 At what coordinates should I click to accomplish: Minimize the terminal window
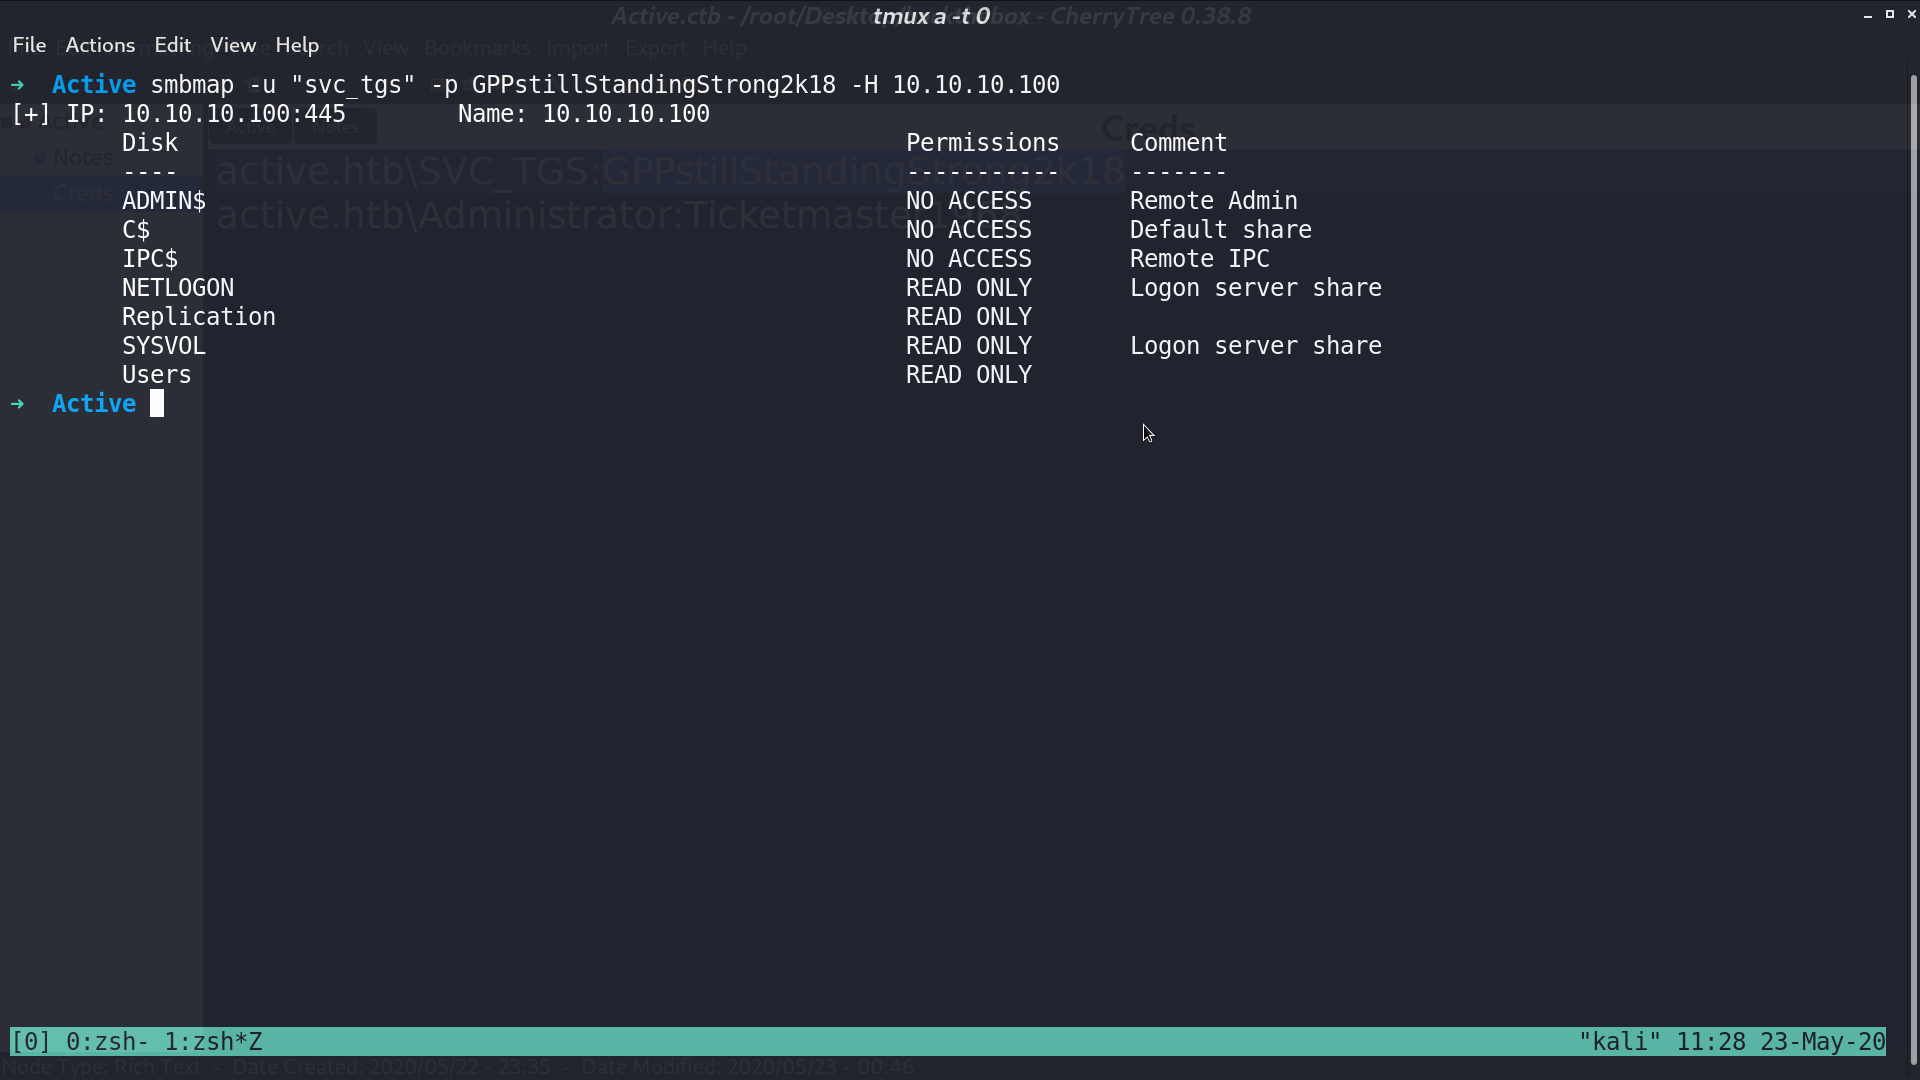[x=1868, y=15]
